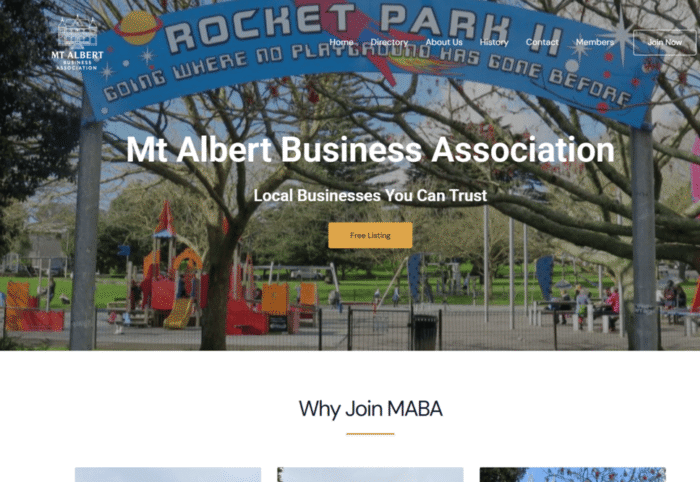Click the Mt Albert Business Association logo
Image resolution: width=700 pixels, height=482 pixels.
click(x=77, y=42)
